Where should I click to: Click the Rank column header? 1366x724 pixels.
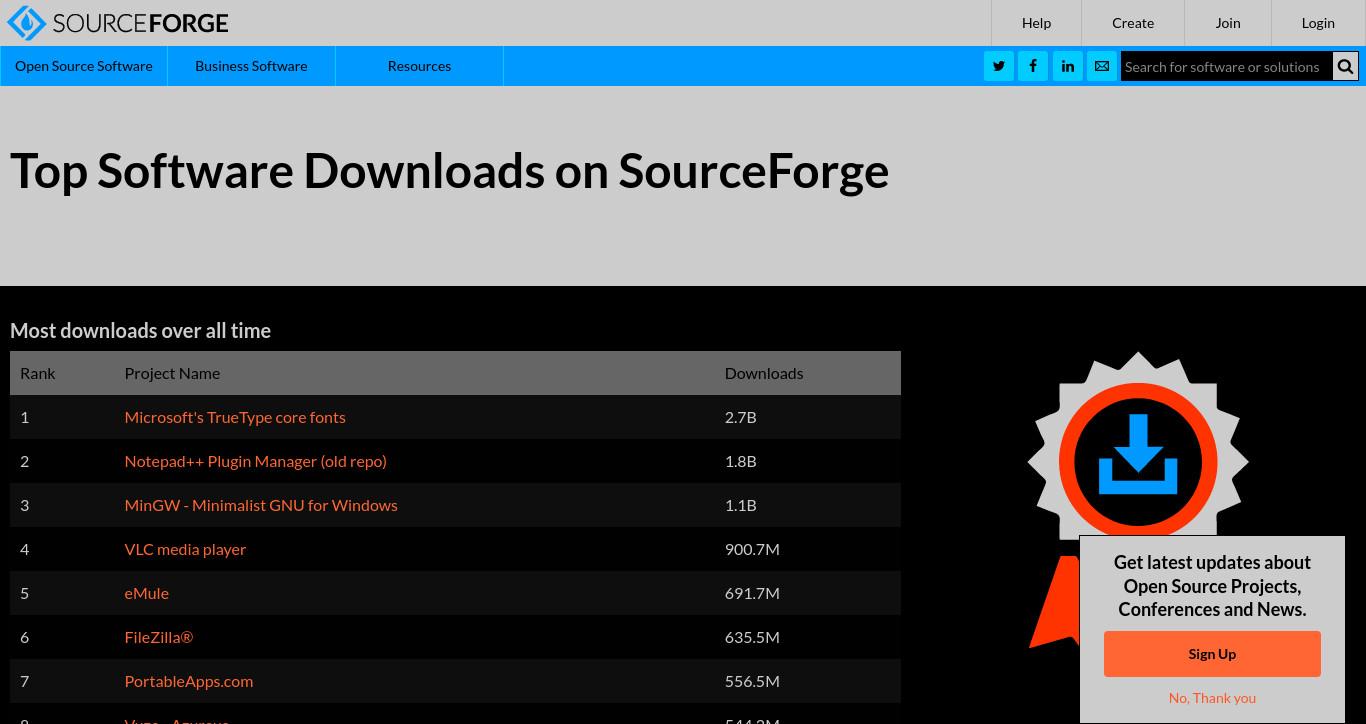click(38, 373)
